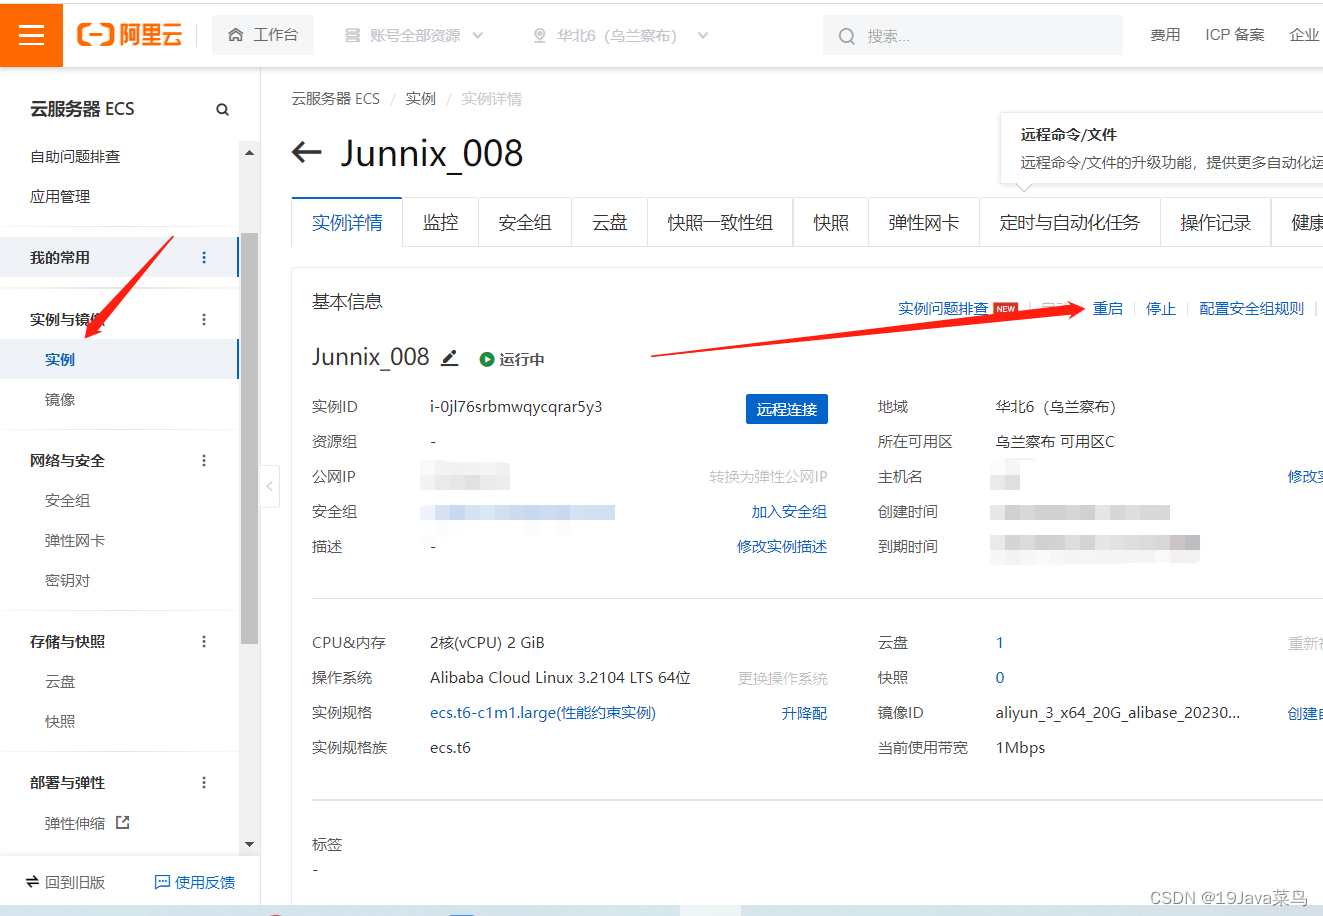The height and width of the screenshot is (916, 1323).
Task: Click 配置安全组规则 link
Action: (x=1252, y=308)
